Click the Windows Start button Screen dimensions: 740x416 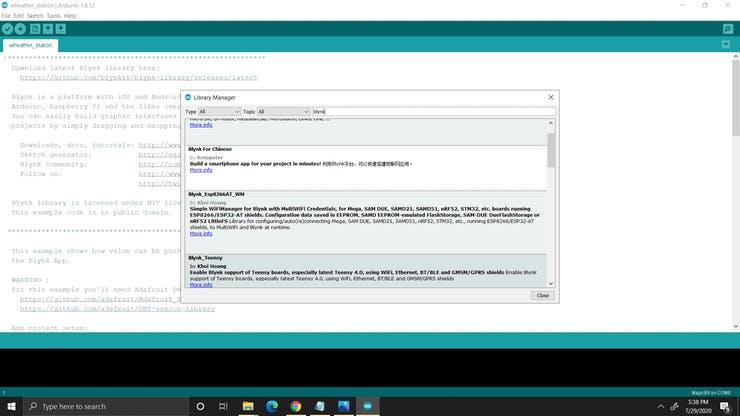tap(11, 406)
